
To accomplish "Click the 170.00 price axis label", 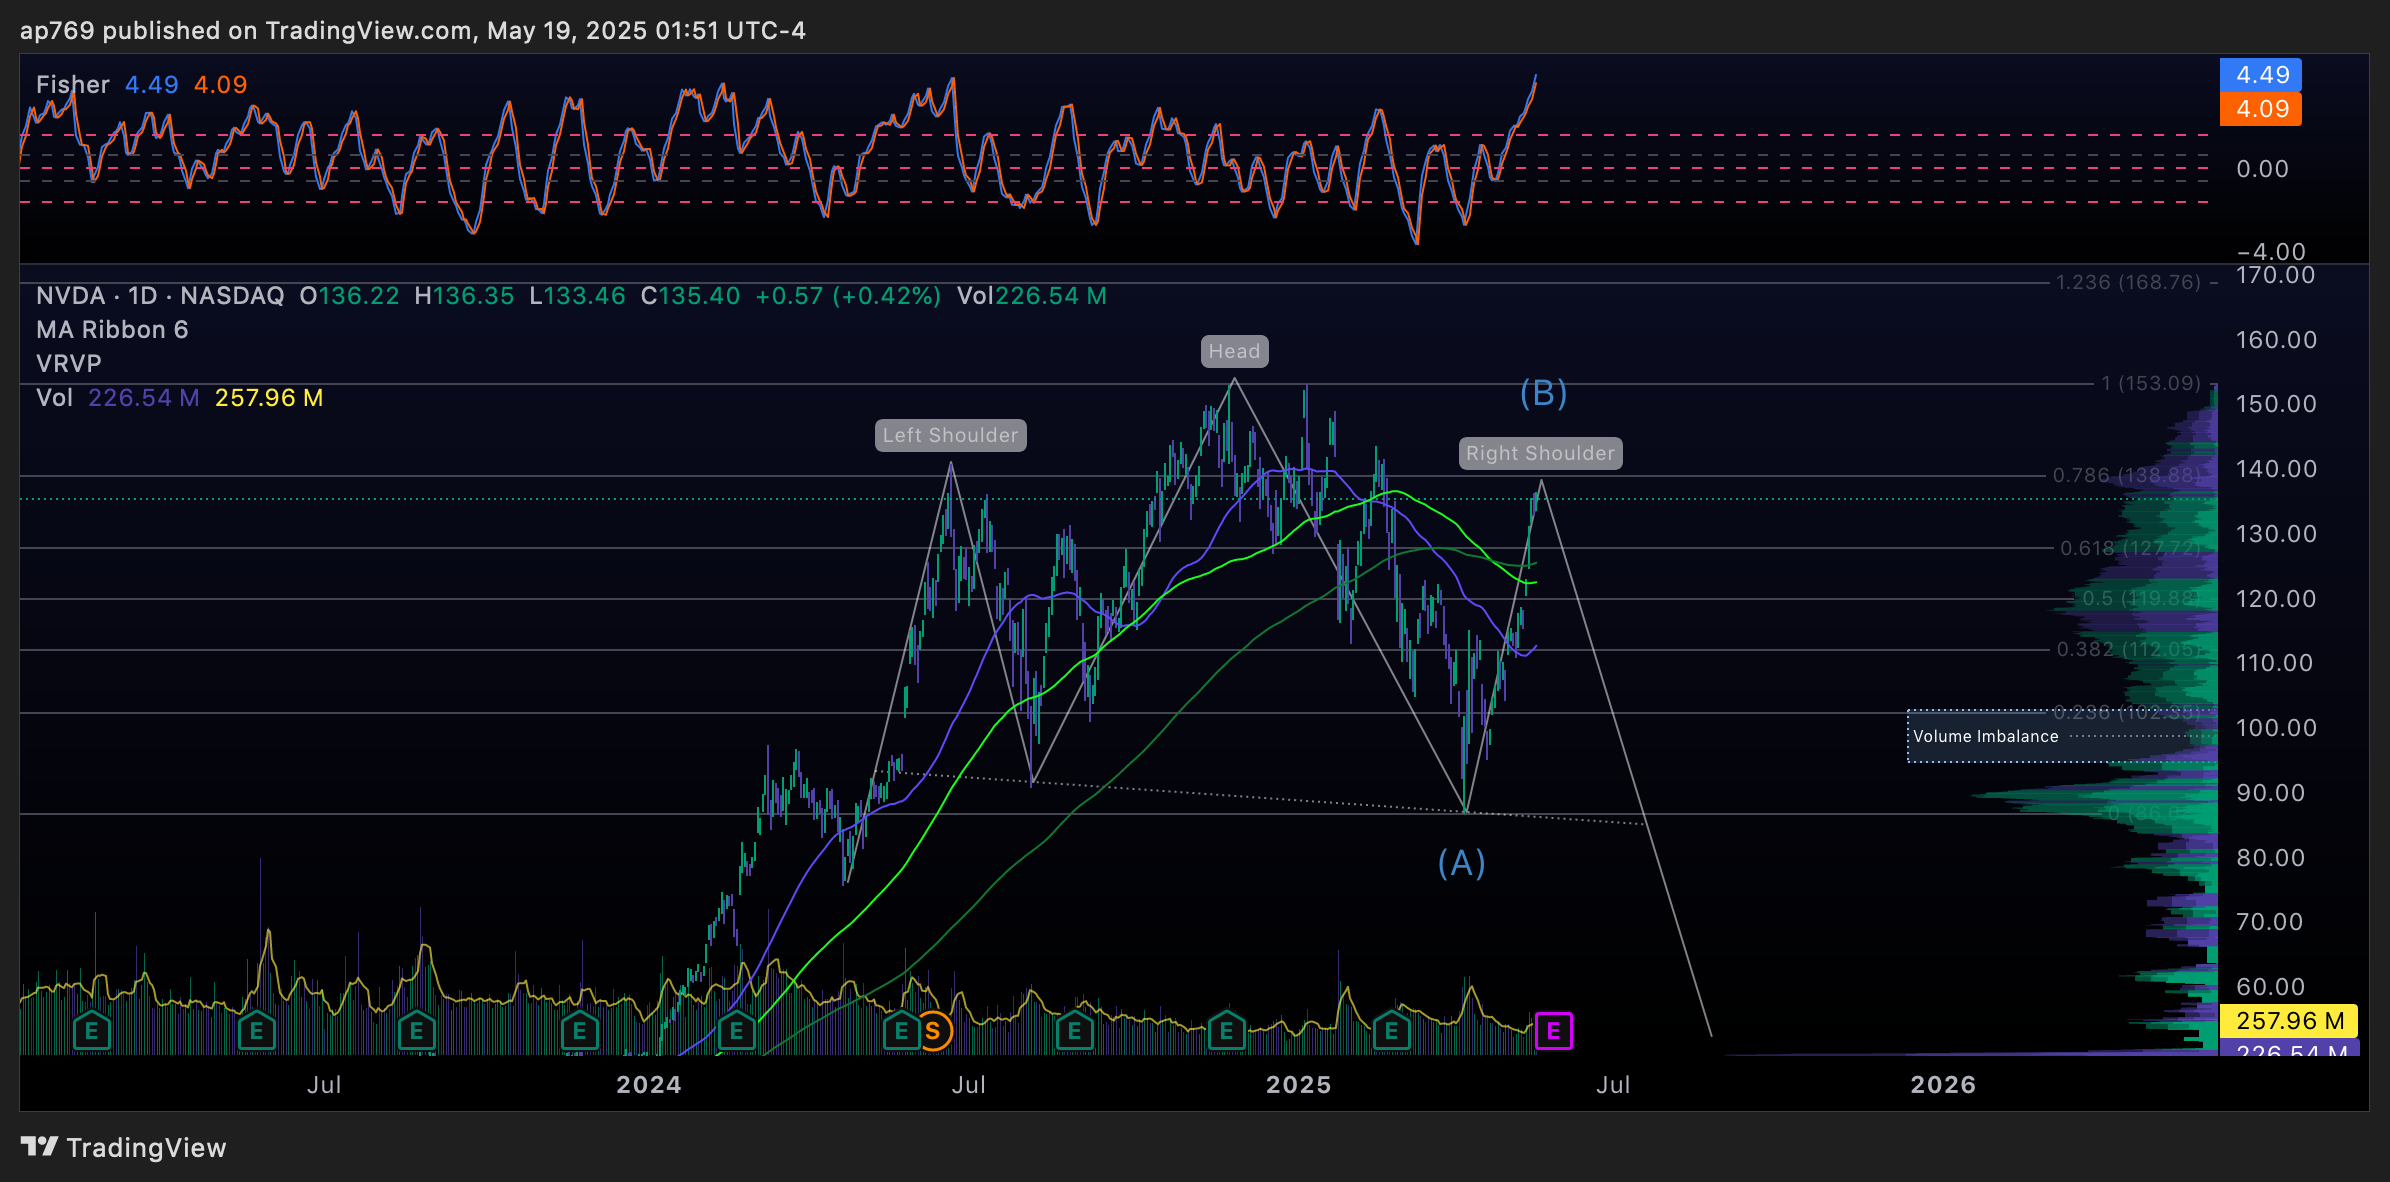I will [2276, 275].
